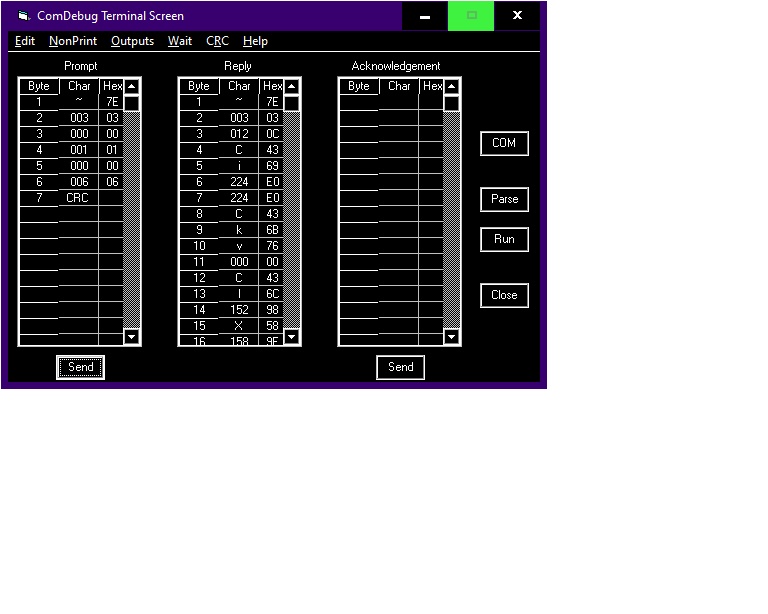Open the Help menu
The height and width of the screenshot is (614, 768).
(255, 41)
